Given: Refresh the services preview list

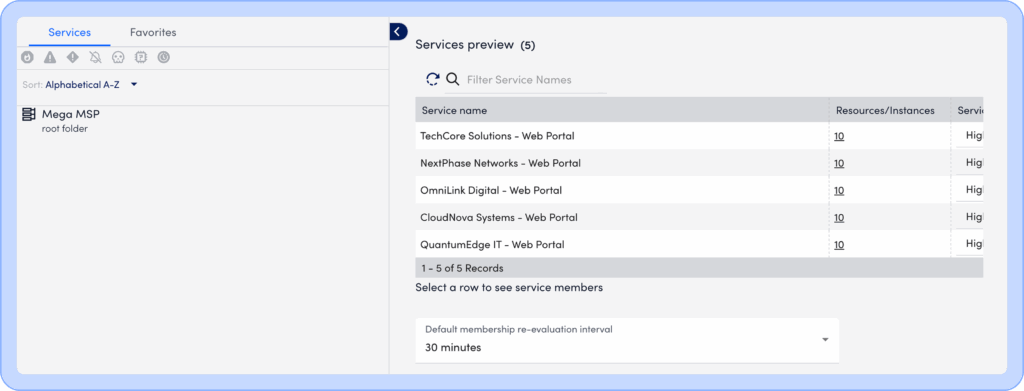Looking at the screenshot, I should point(433,80).
